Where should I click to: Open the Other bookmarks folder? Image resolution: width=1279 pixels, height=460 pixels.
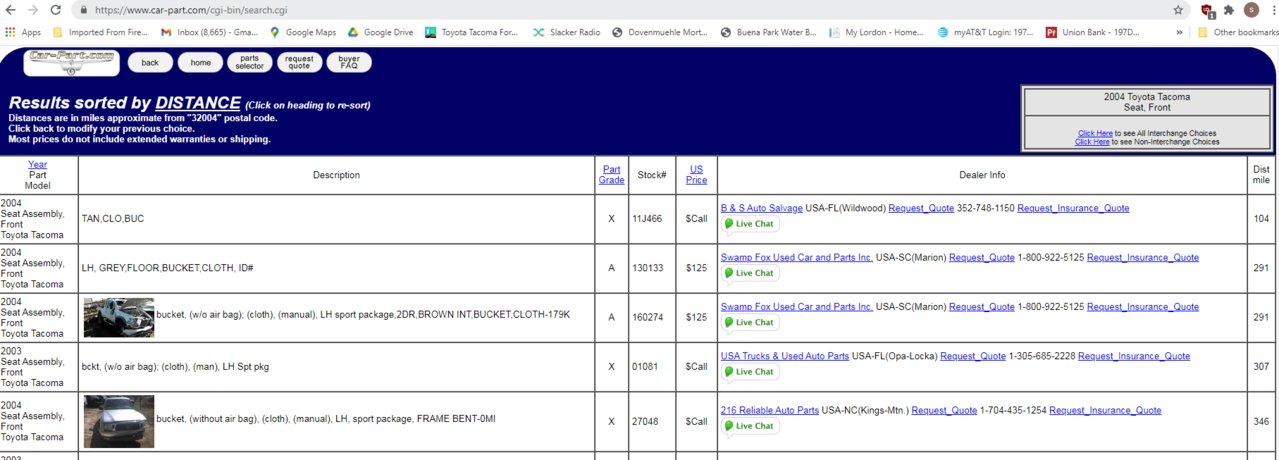pos(1237,32)
